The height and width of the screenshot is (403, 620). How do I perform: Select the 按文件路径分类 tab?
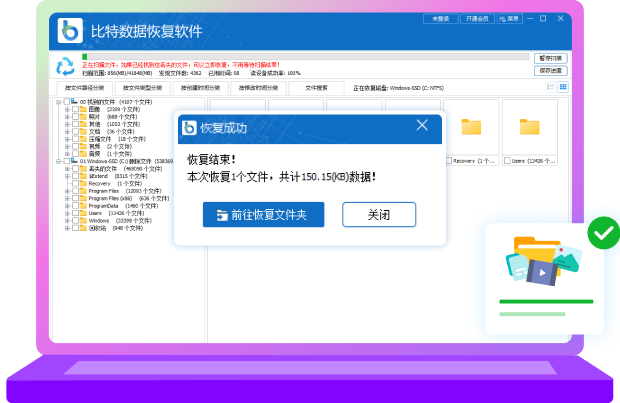[85, 88]
